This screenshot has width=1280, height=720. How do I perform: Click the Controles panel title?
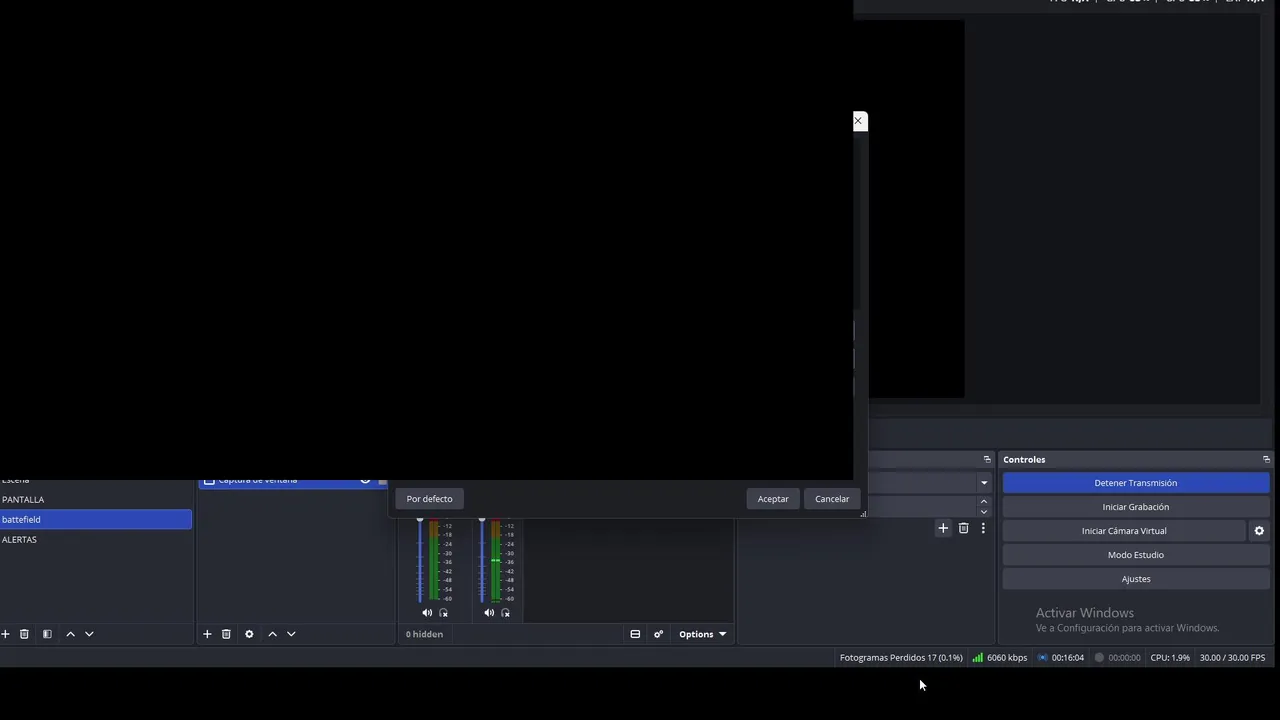1024,459
